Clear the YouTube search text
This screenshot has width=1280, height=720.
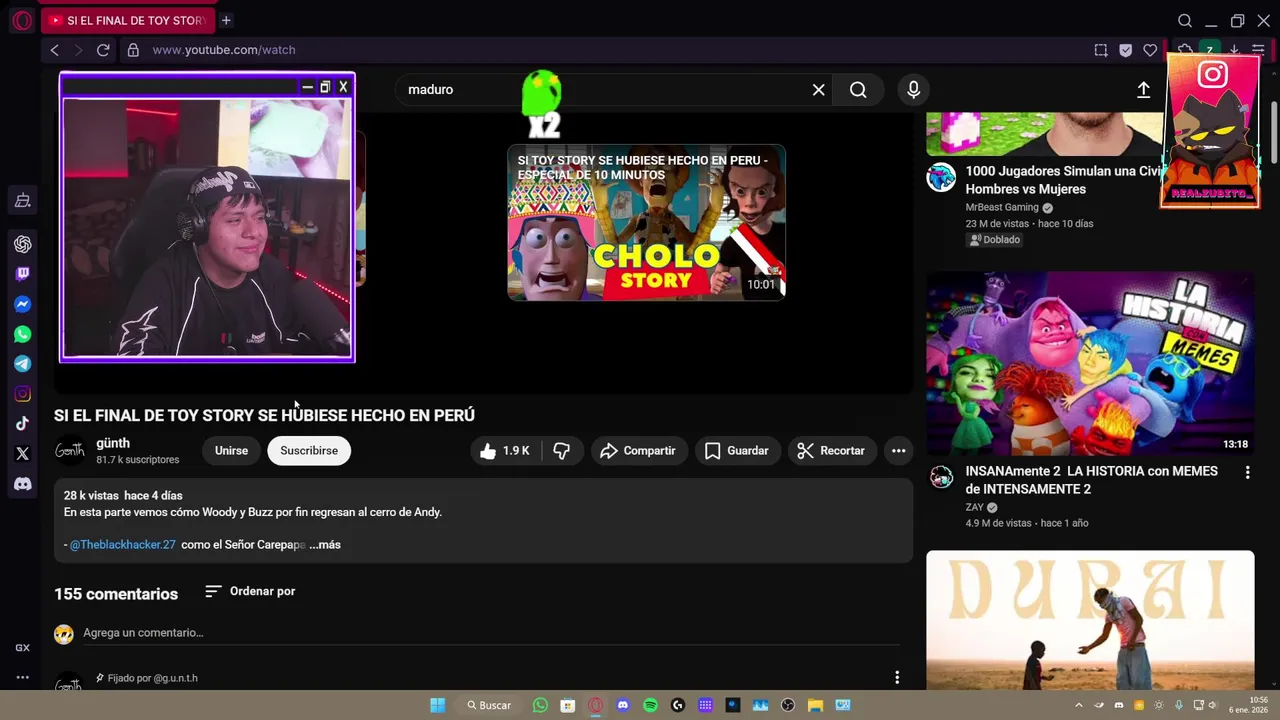point(818,90)
